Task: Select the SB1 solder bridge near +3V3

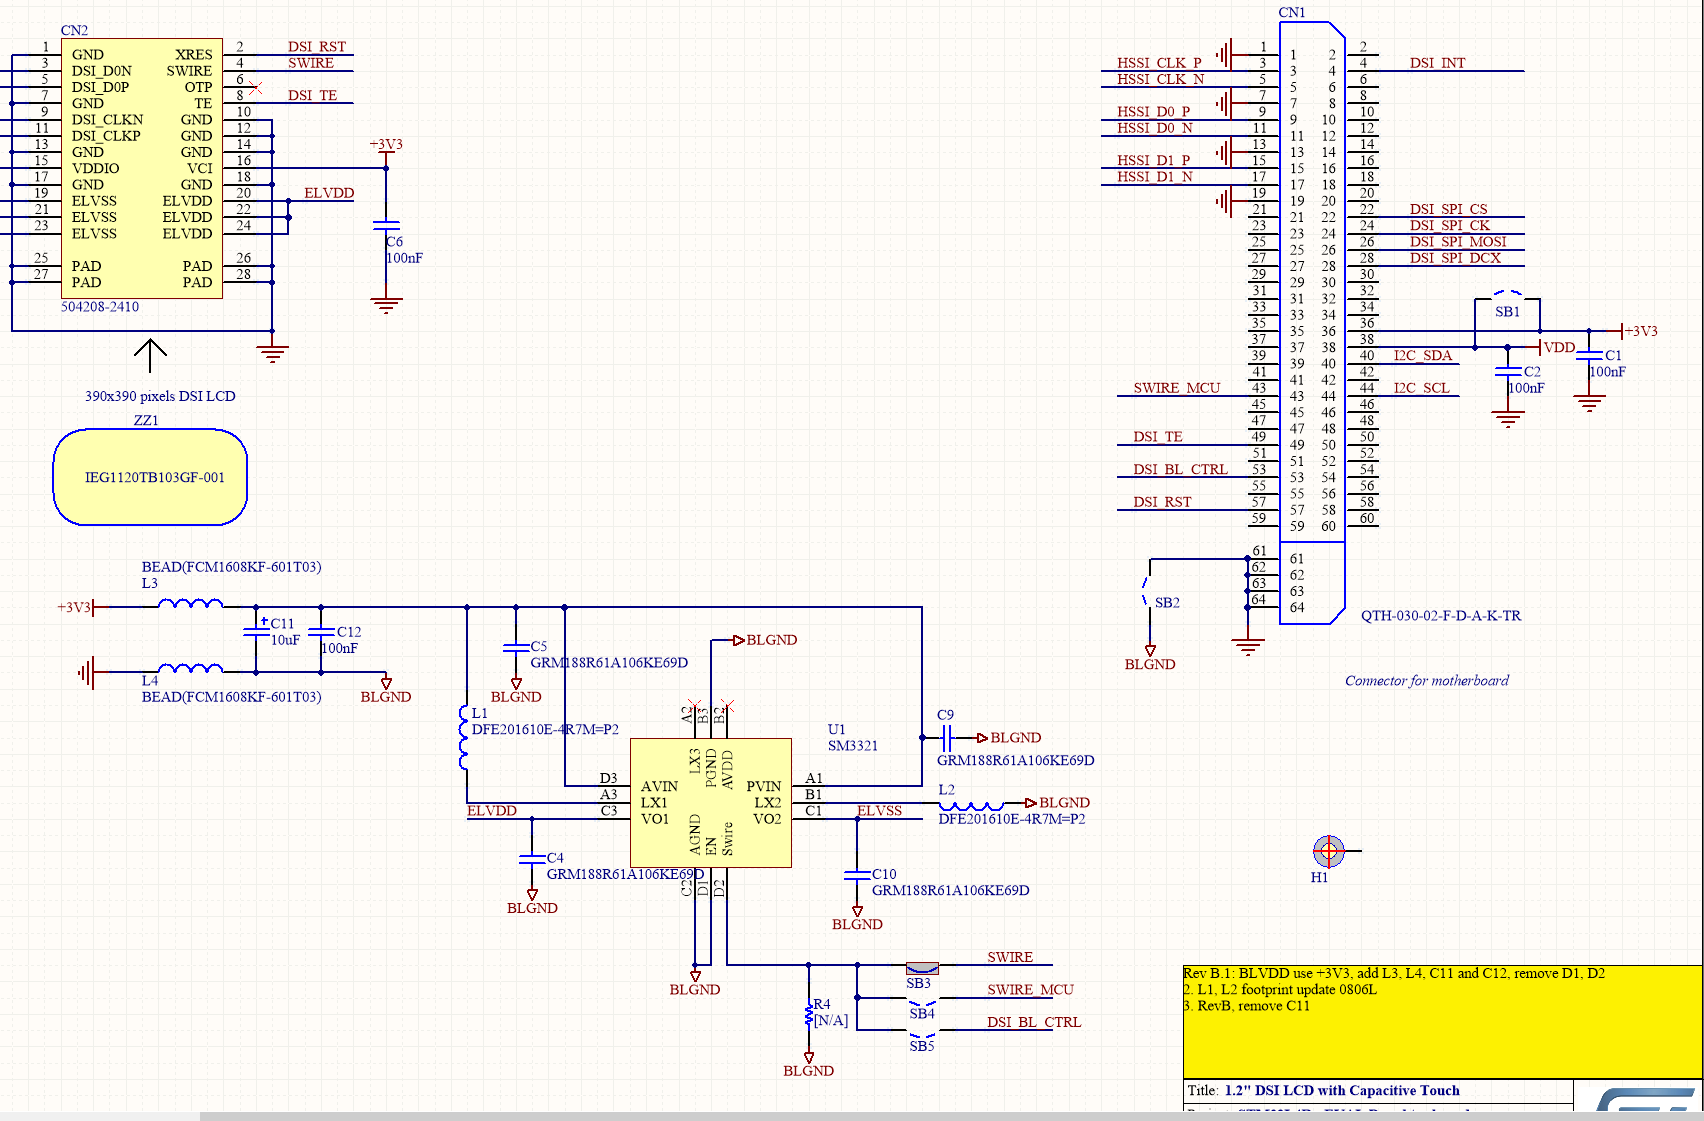Action: [1507, 297]
